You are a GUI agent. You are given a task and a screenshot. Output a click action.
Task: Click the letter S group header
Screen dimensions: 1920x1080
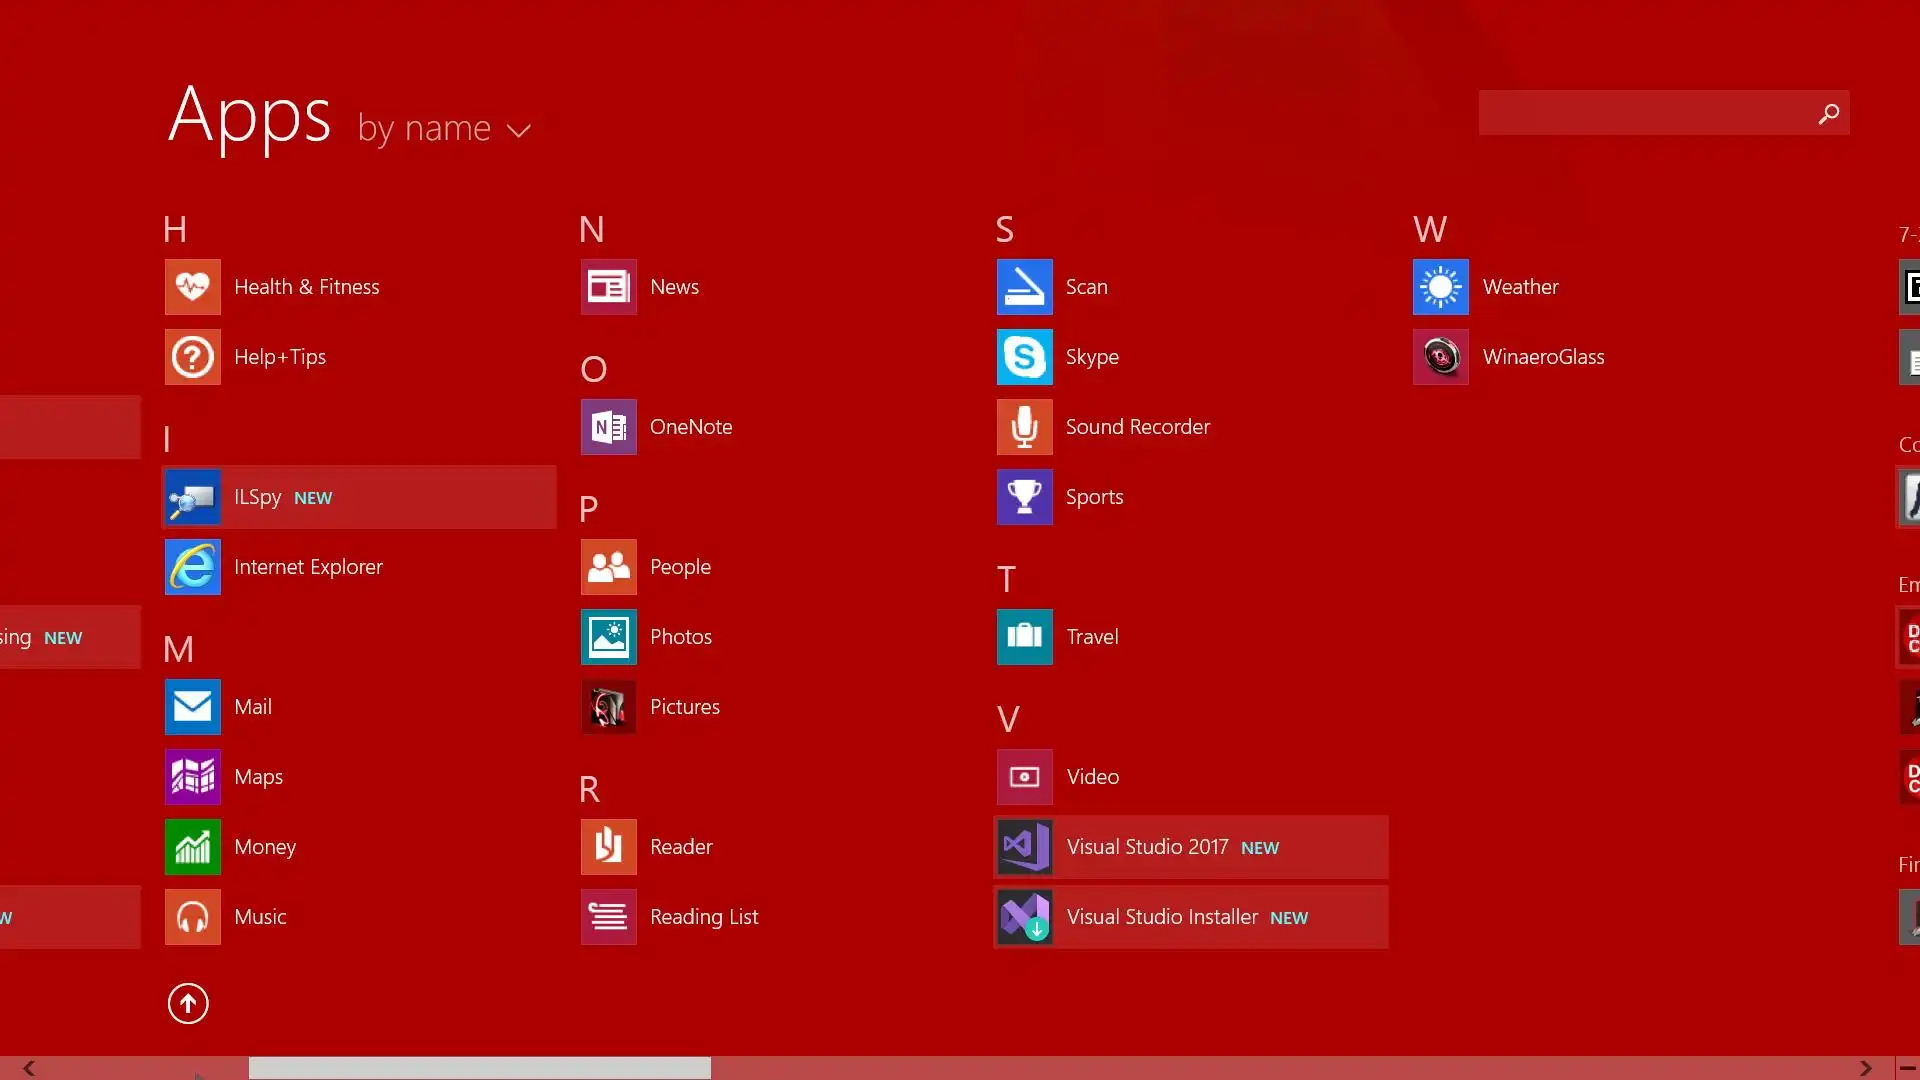point(1004,230)
